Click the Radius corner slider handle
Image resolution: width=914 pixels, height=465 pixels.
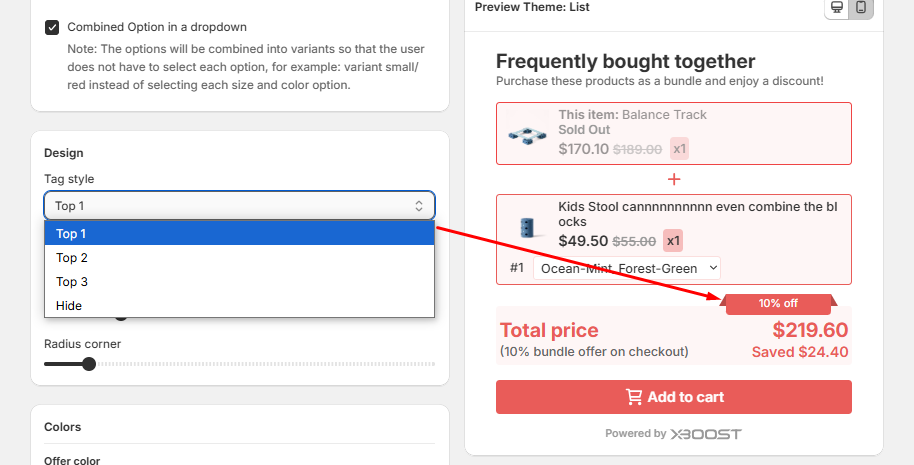pos(88,364)
